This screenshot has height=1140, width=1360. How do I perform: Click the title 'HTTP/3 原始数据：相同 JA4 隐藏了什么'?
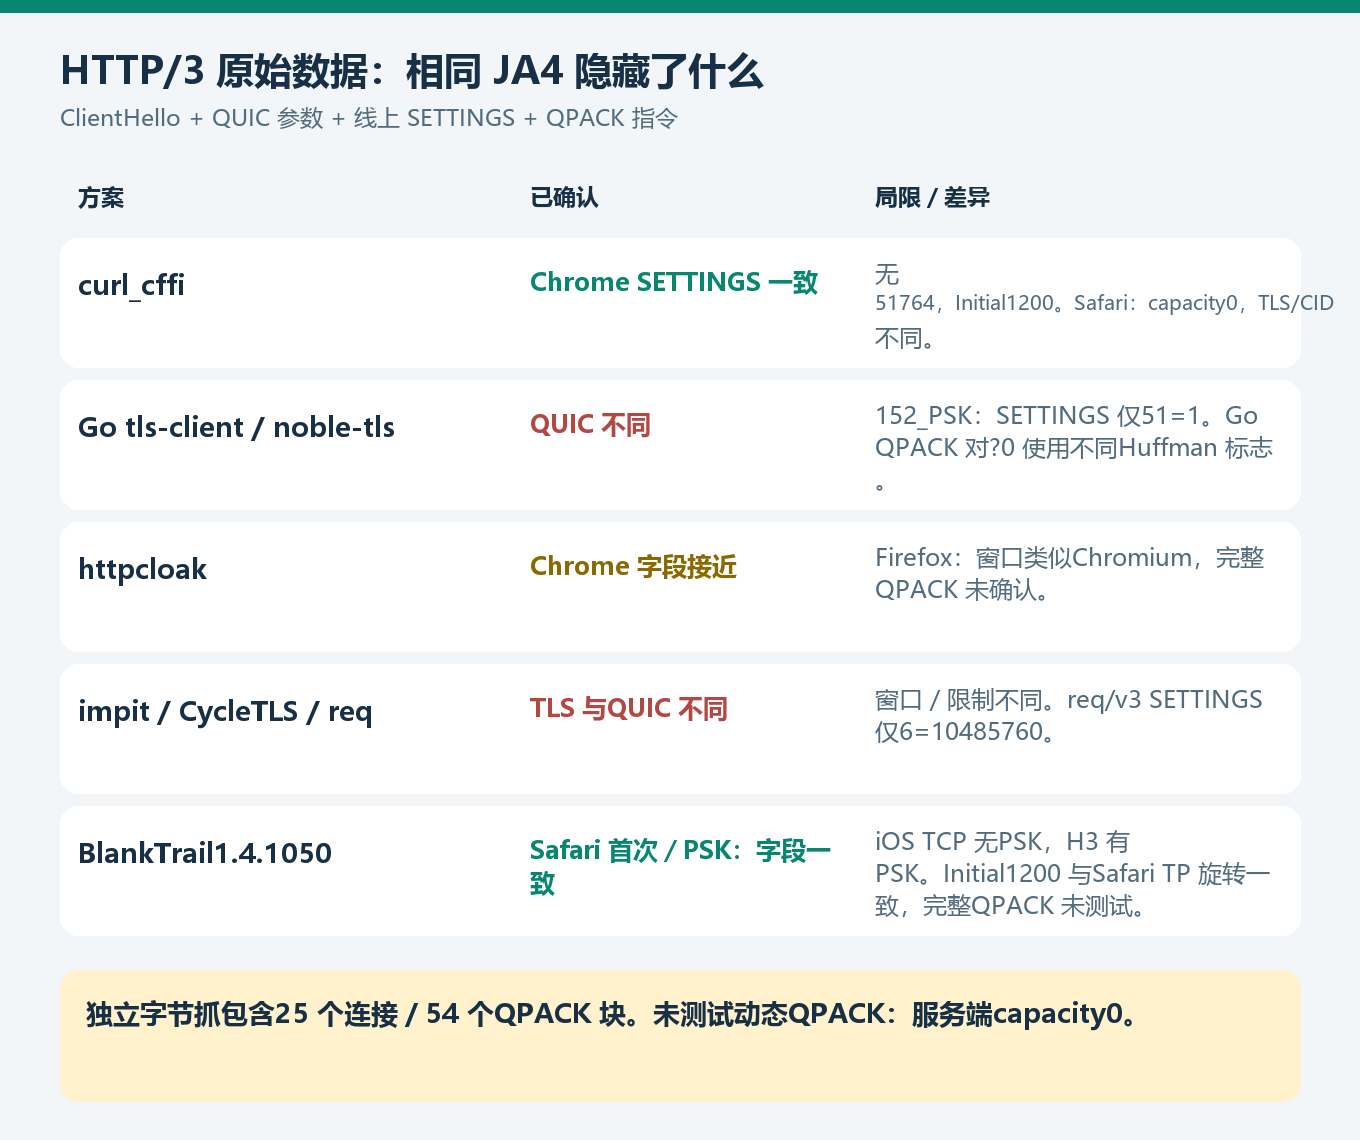412,72
